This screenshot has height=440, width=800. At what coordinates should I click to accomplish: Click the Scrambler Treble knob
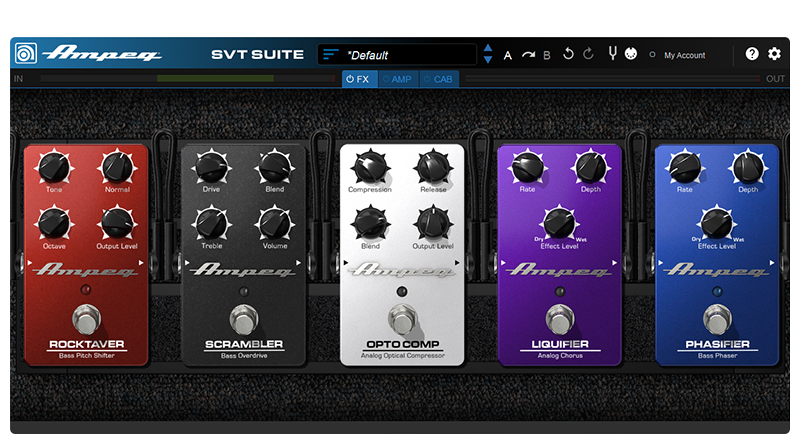tap(211, 224)
